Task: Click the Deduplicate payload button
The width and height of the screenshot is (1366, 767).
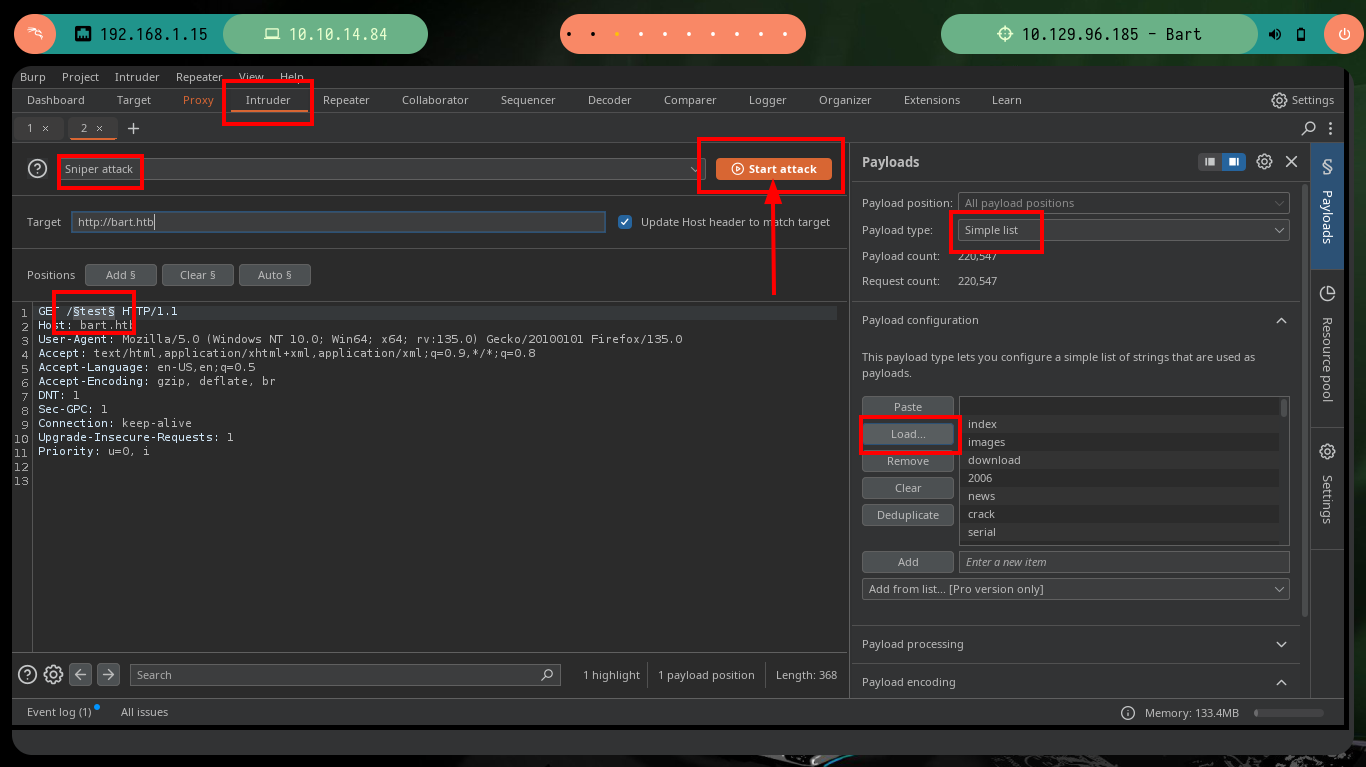Action: coord(908,515)
